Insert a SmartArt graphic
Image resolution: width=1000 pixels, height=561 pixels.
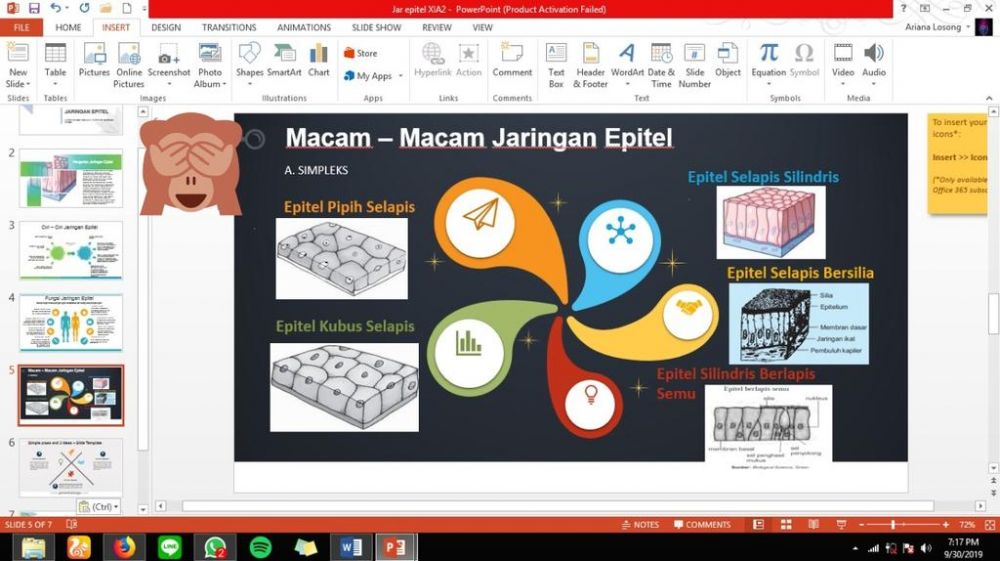(284, 61)
